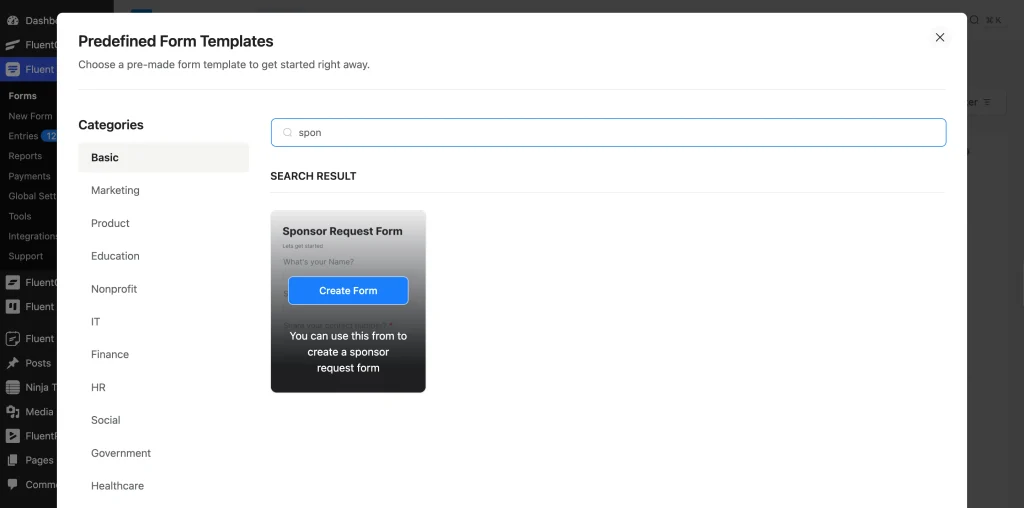The image size is (1024, 508).
Task: Open Forms submenu item in sidebar
Action: [22, 96]
